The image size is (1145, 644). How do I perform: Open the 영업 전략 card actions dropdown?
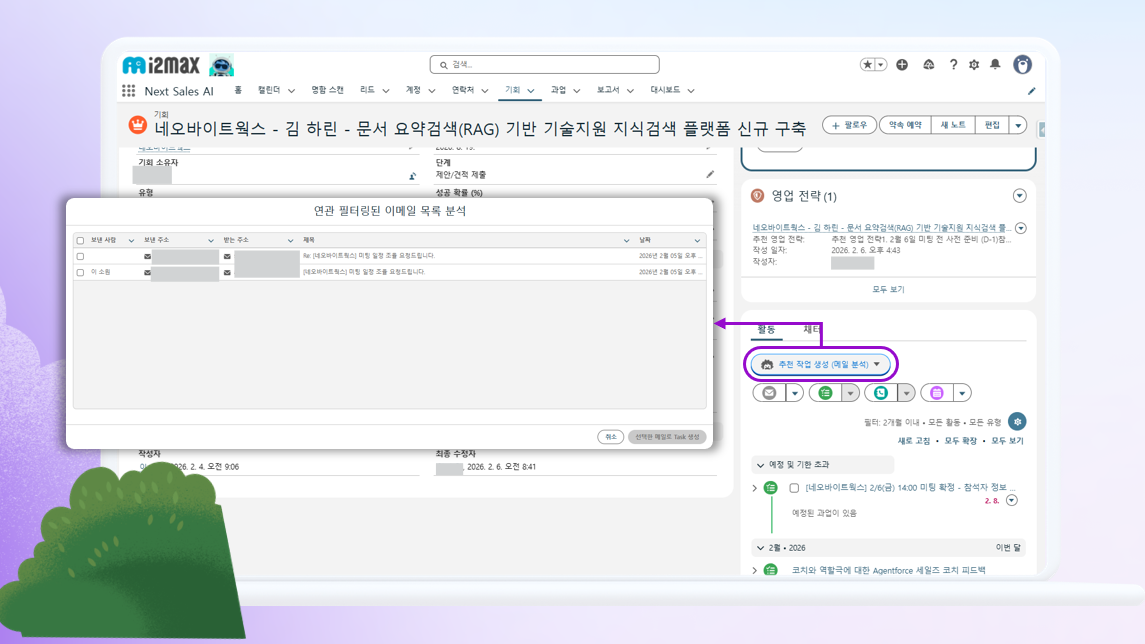coord(1019,196)
